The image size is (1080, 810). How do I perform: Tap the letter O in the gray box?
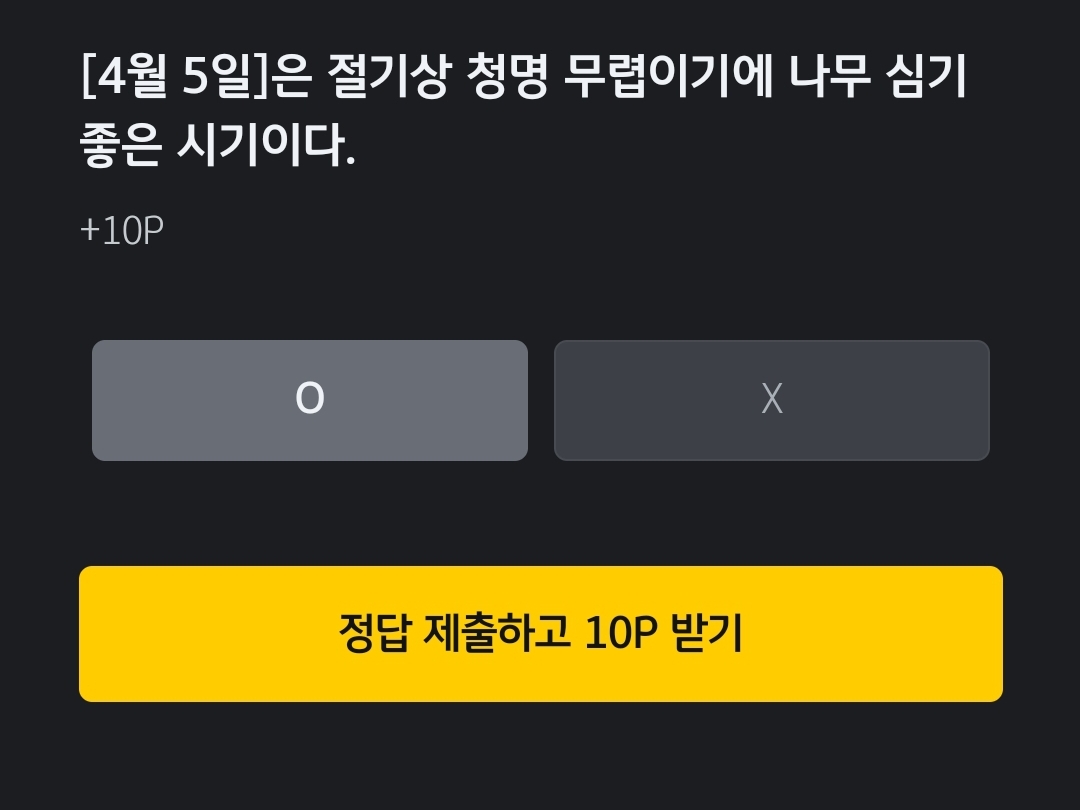pyautogui.click(x=310, y=398)
